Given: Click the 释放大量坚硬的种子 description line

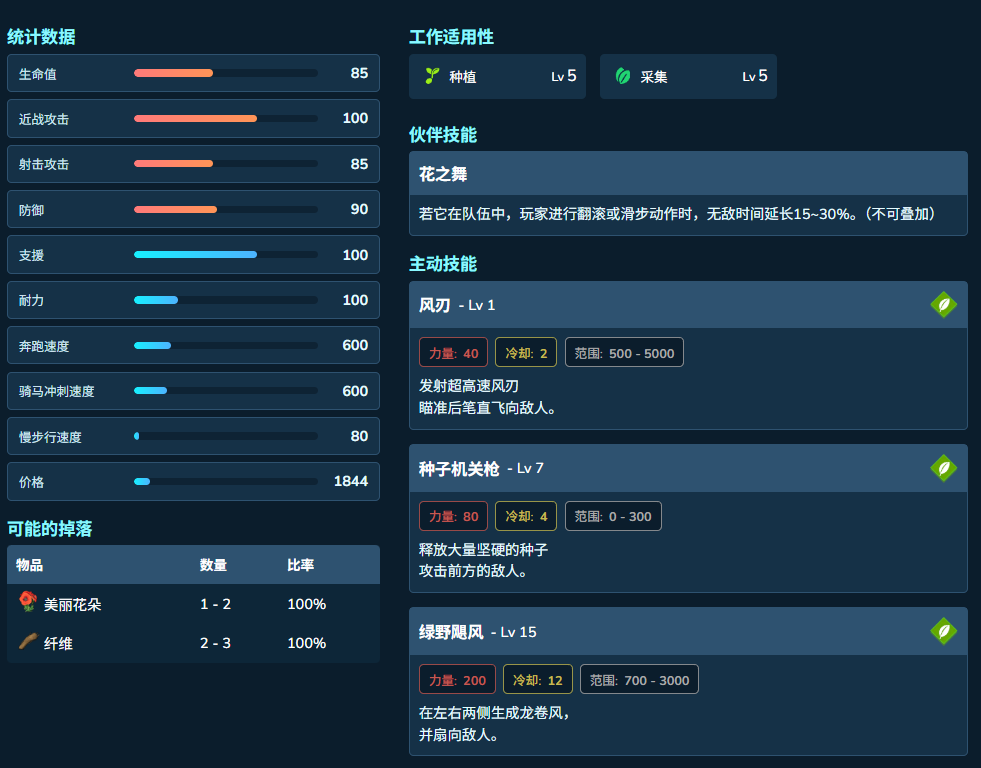Looking at the screenshot, I should pyautogui.click(x=484, y=550).
